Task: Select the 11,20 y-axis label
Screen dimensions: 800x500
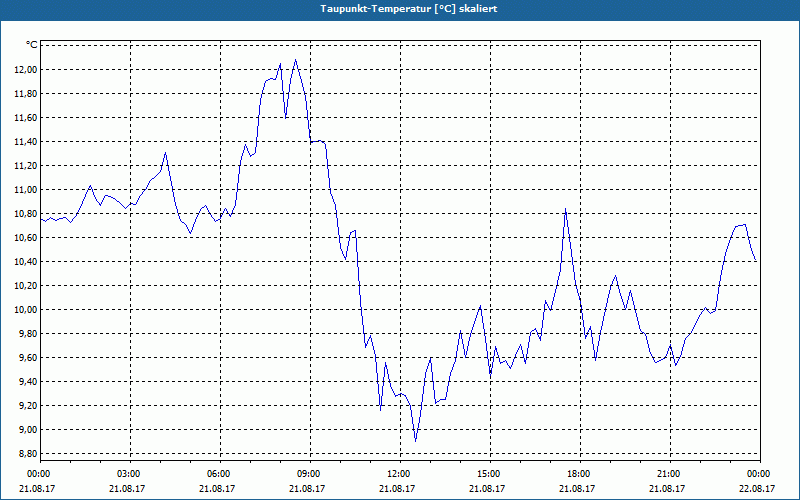Action: [26, 166]
